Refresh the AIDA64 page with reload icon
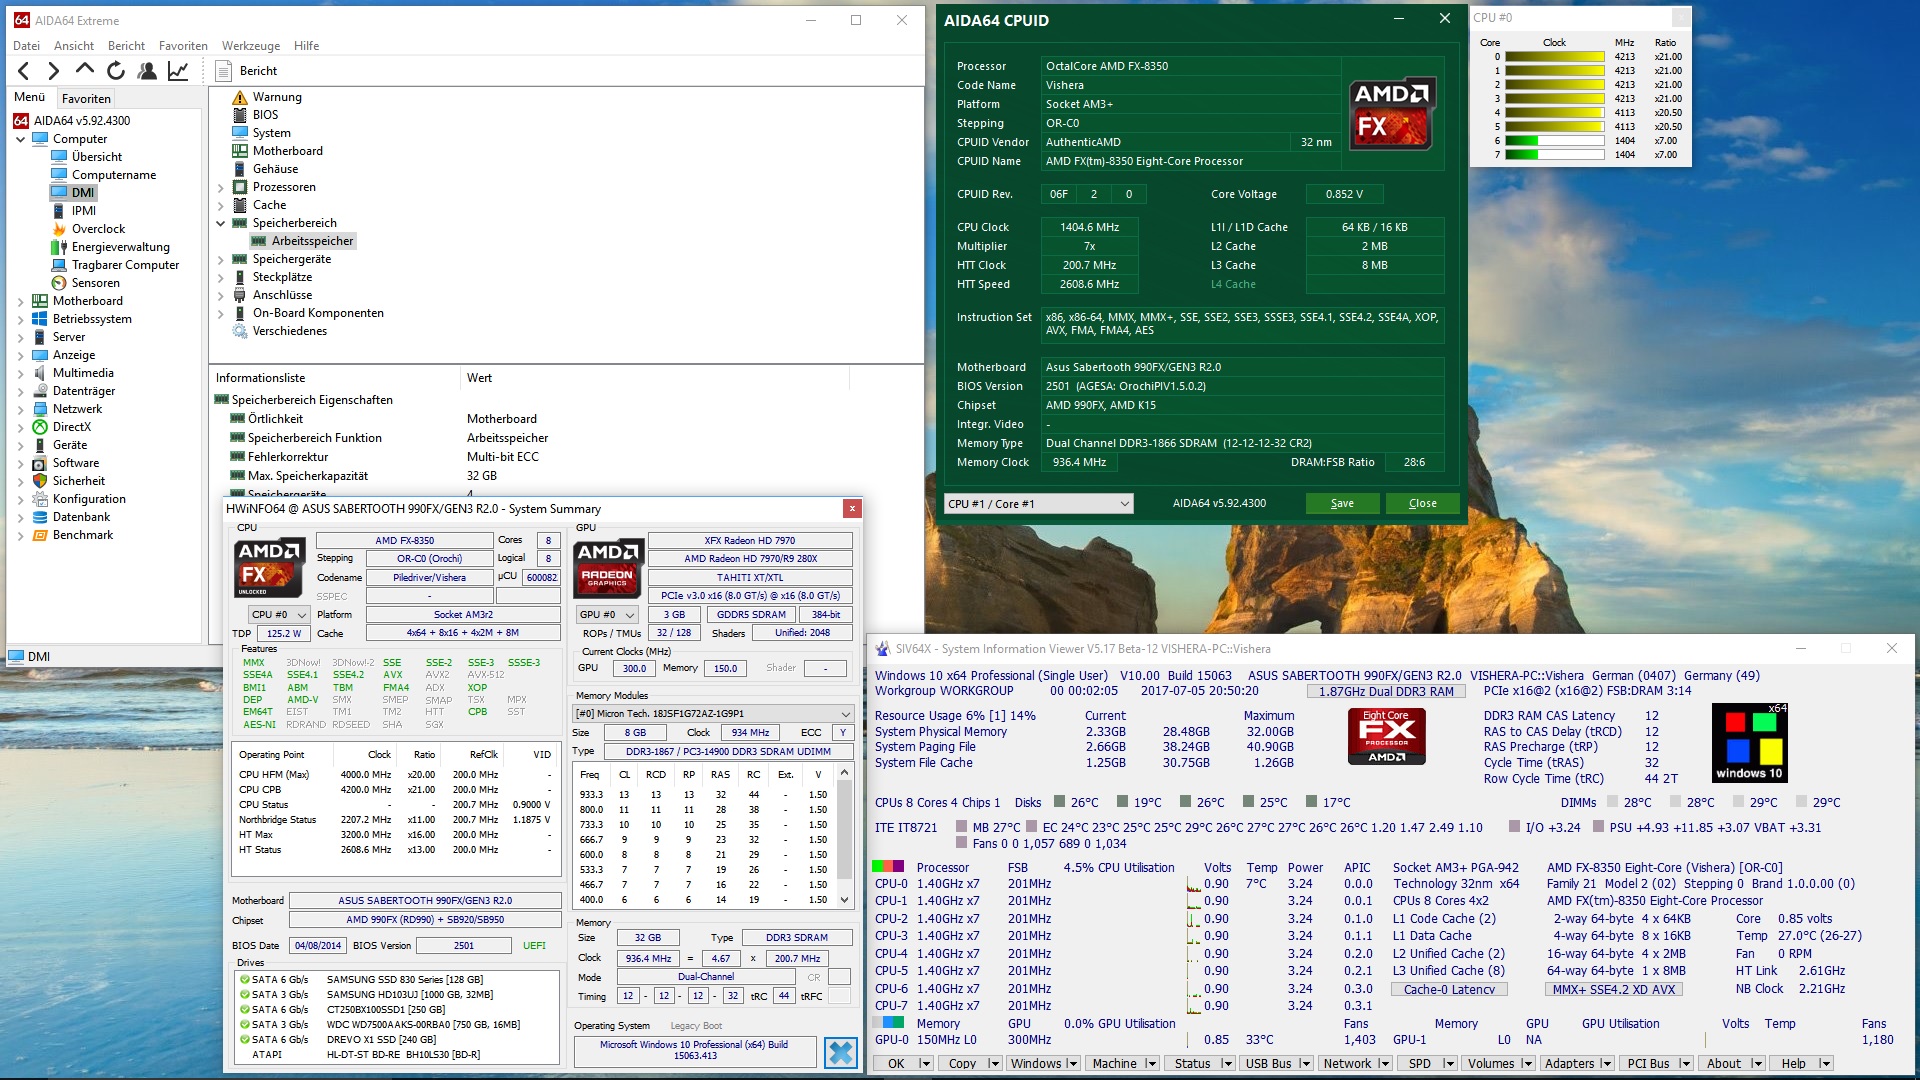This screenshot has height=1080, width=1920. pos(116,71)
